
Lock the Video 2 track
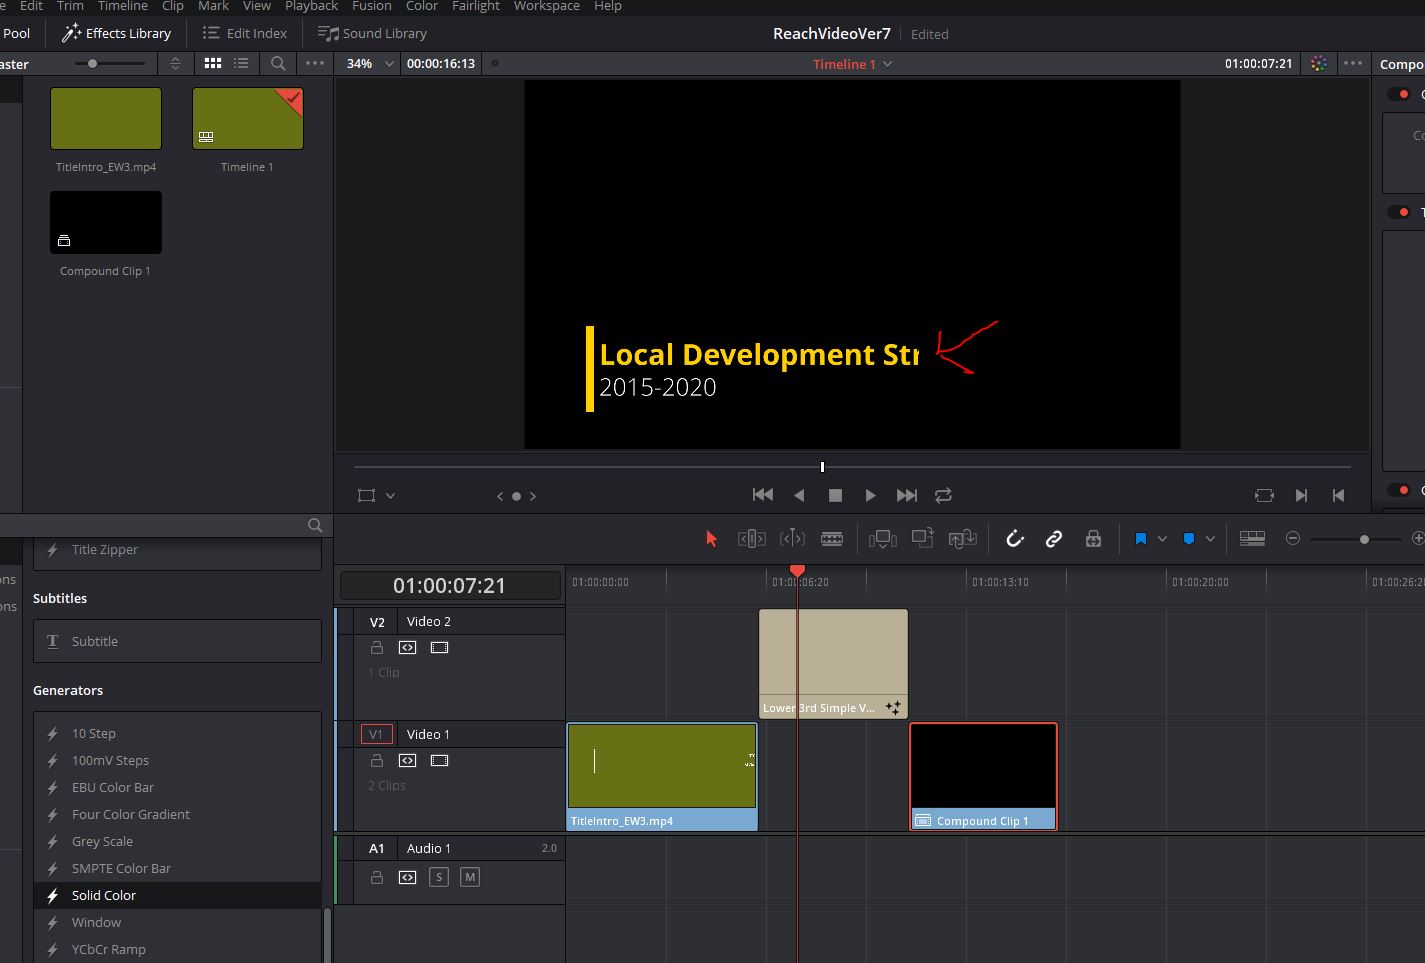[x=377, y=647]
